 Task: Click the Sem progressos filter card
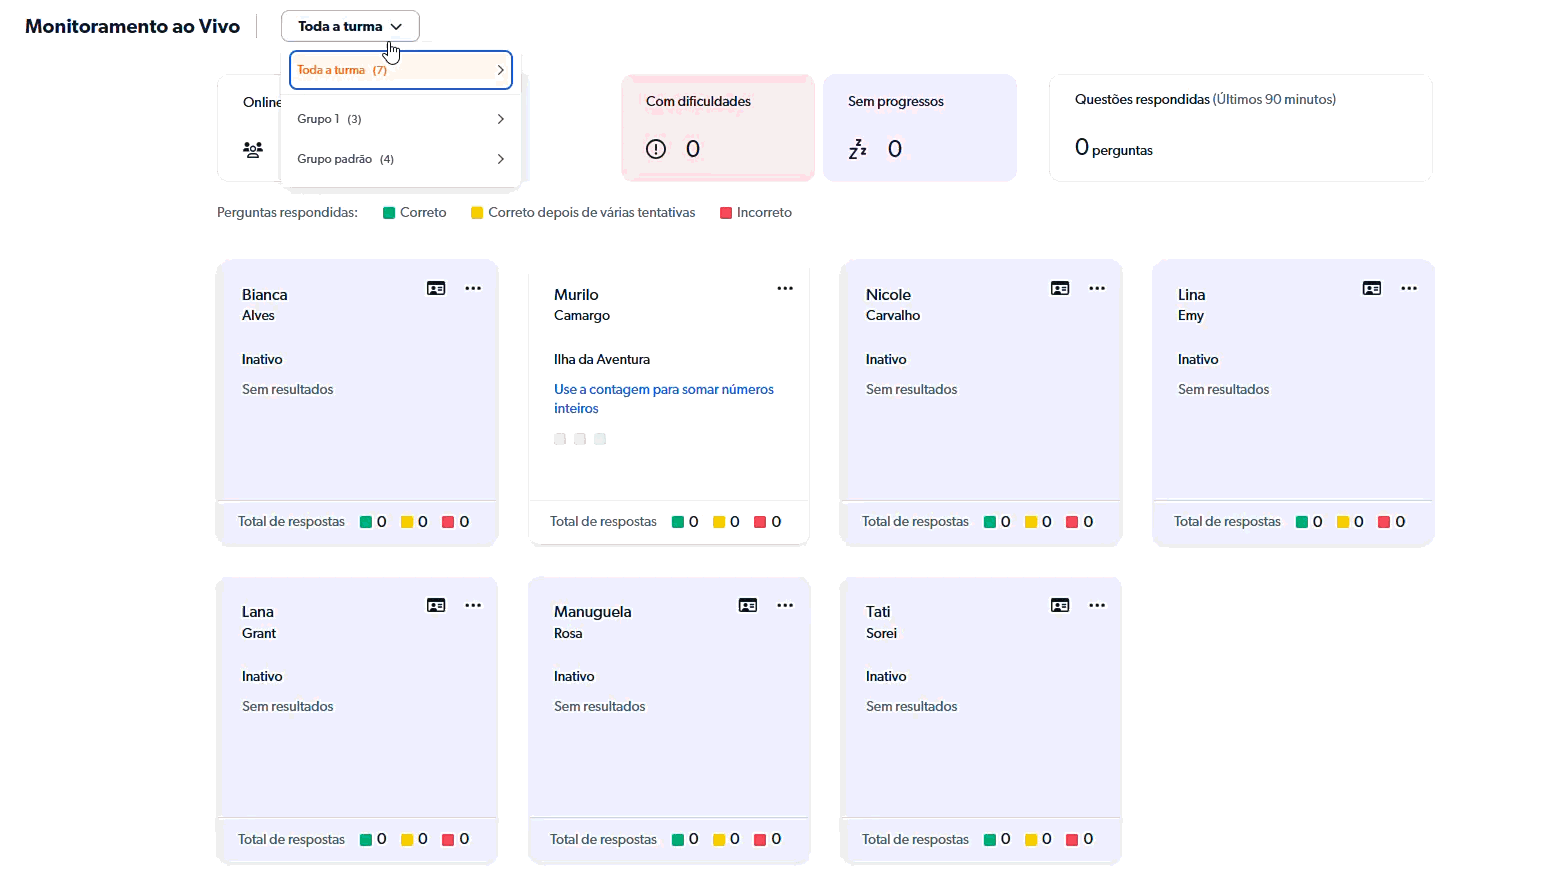tap(919, 128)
